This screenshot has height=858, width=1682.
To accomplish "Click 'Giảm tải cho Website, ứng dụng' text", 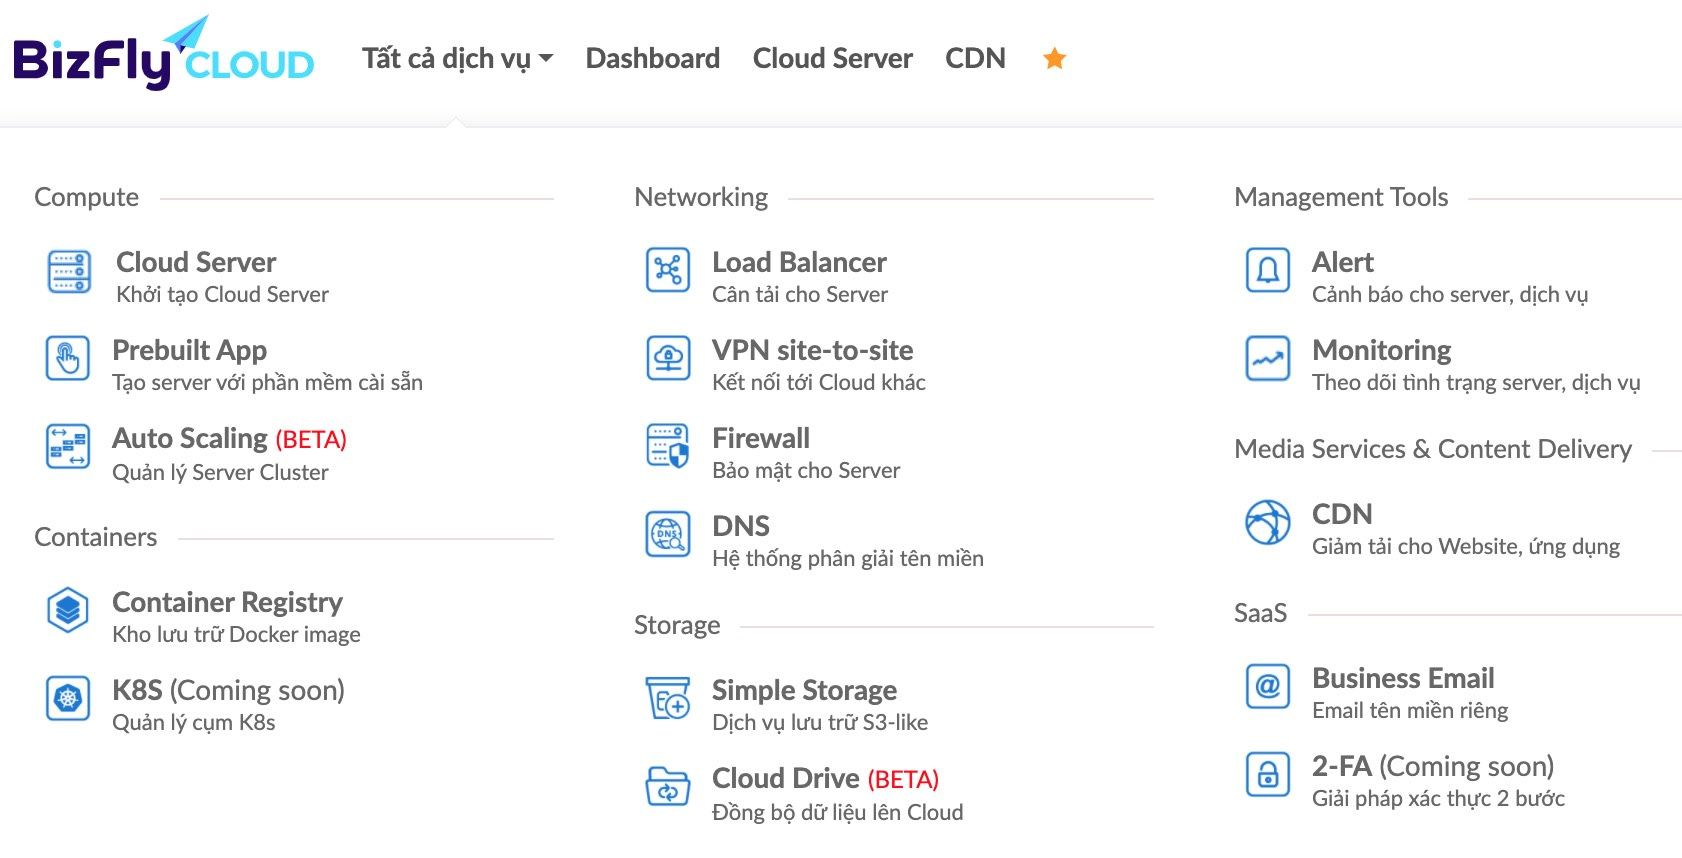I will pyautogui.click(x=1466, y=546).
